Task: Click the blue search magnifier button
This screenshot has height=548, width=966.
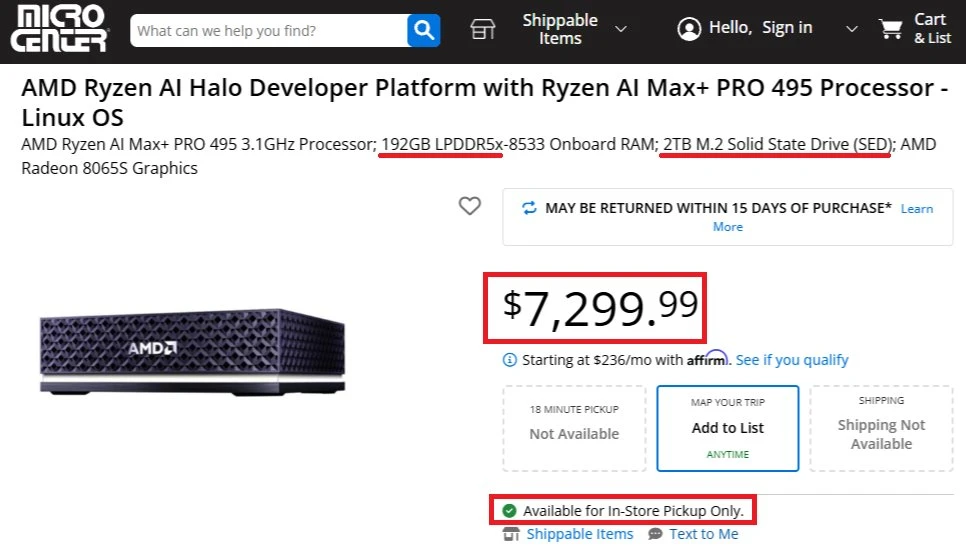Action: (424, 30)
